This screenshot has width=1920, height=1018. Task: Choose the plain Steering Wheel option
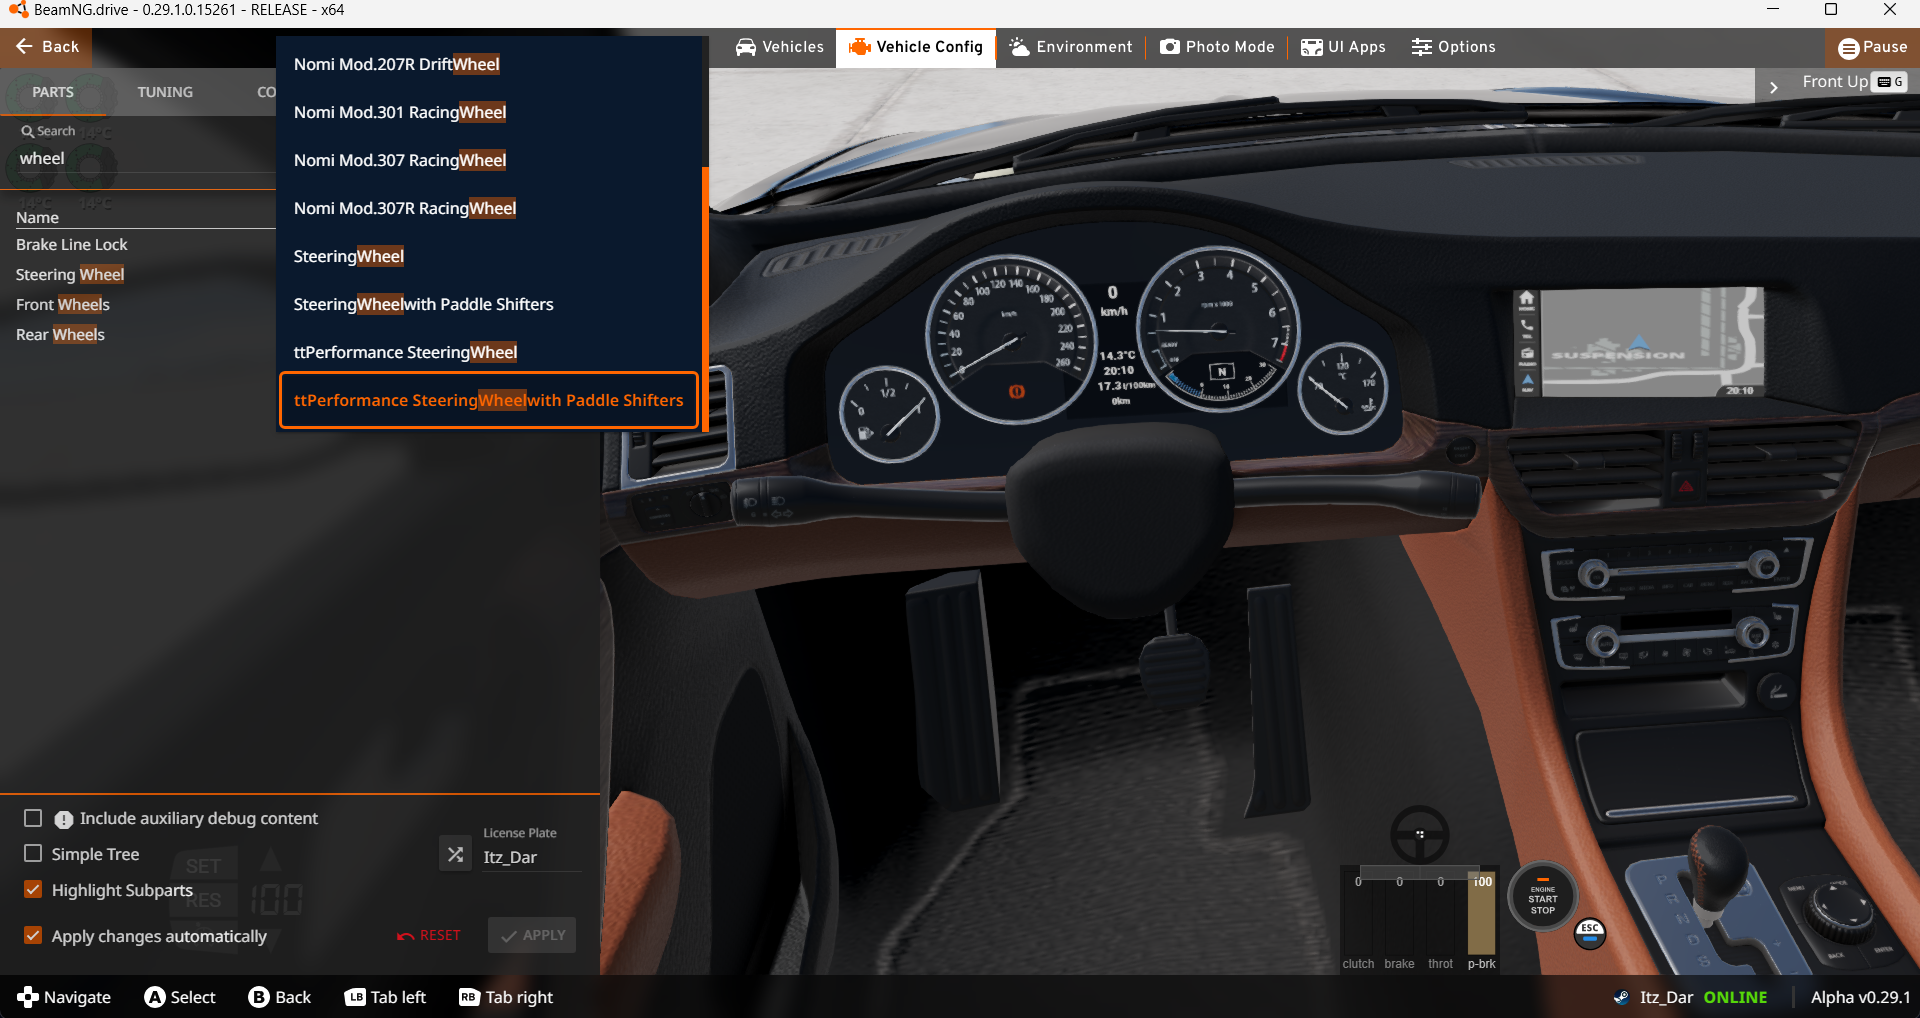pos(489,256)
